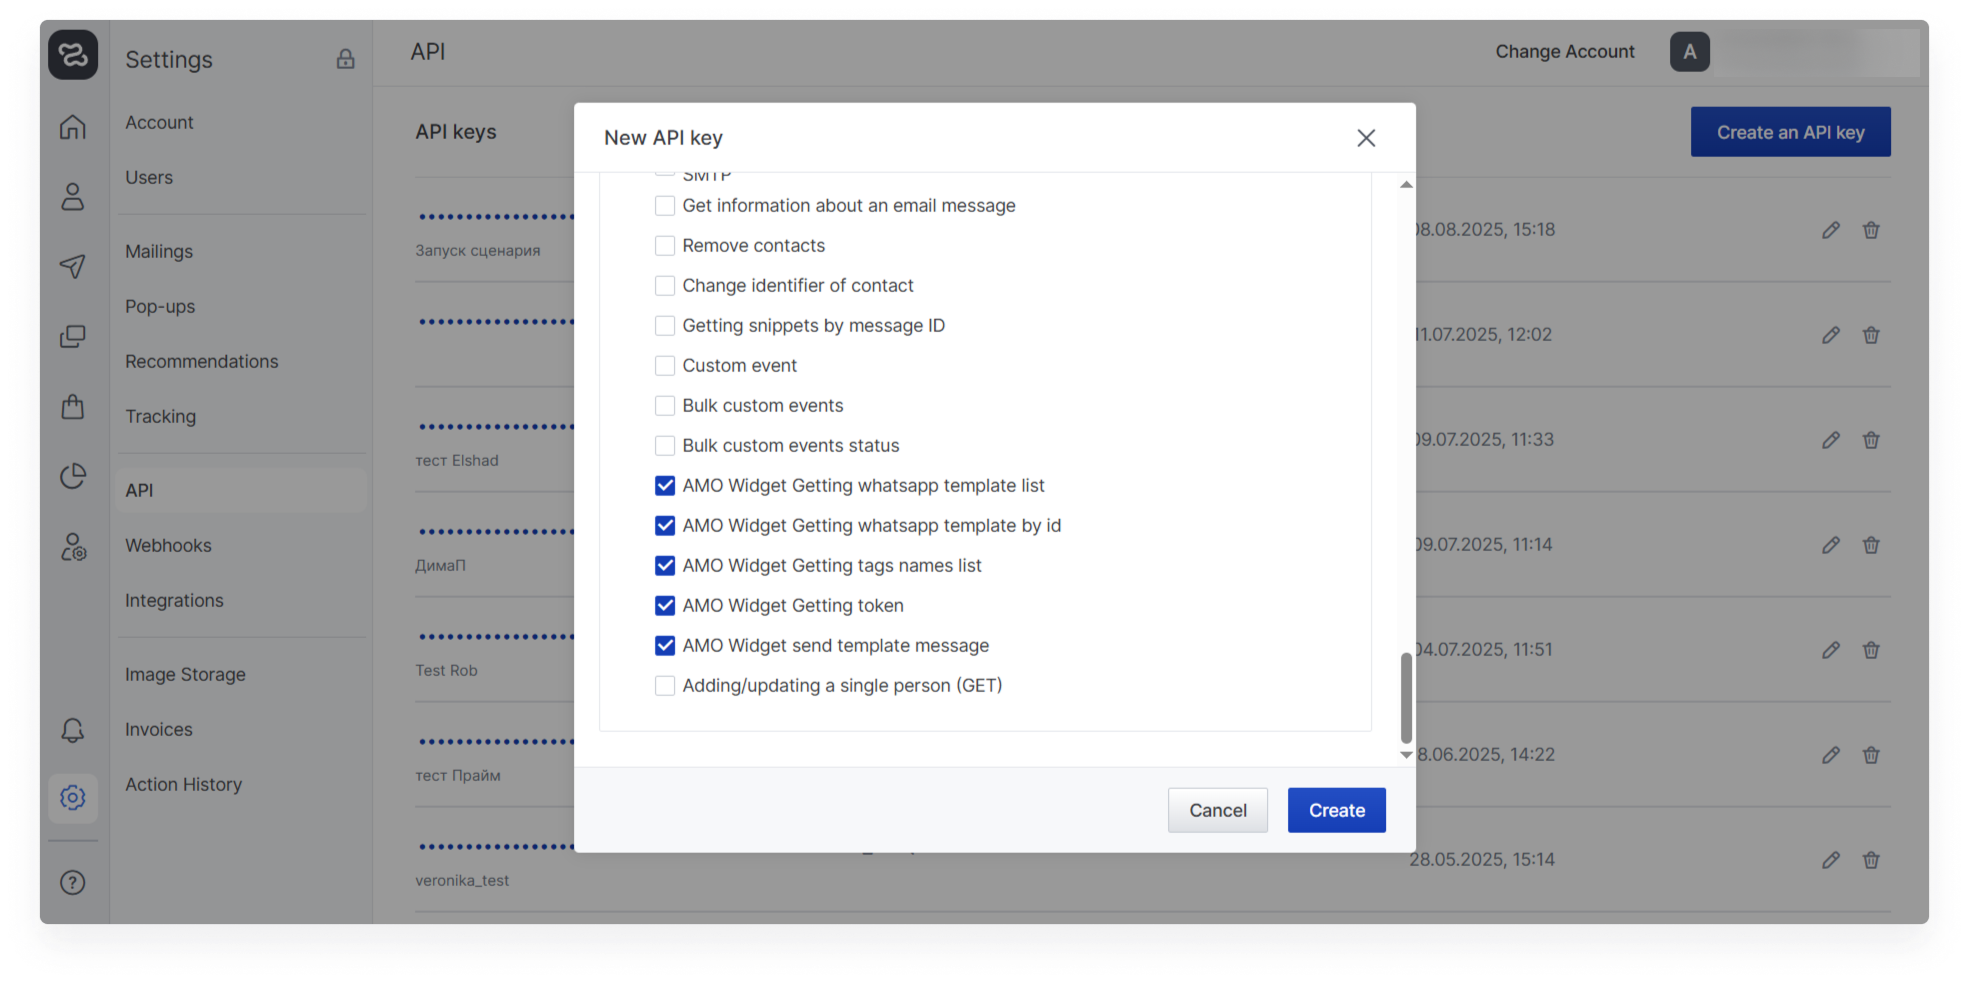Open the contacts person icon in sidebar

pos(73,197)
